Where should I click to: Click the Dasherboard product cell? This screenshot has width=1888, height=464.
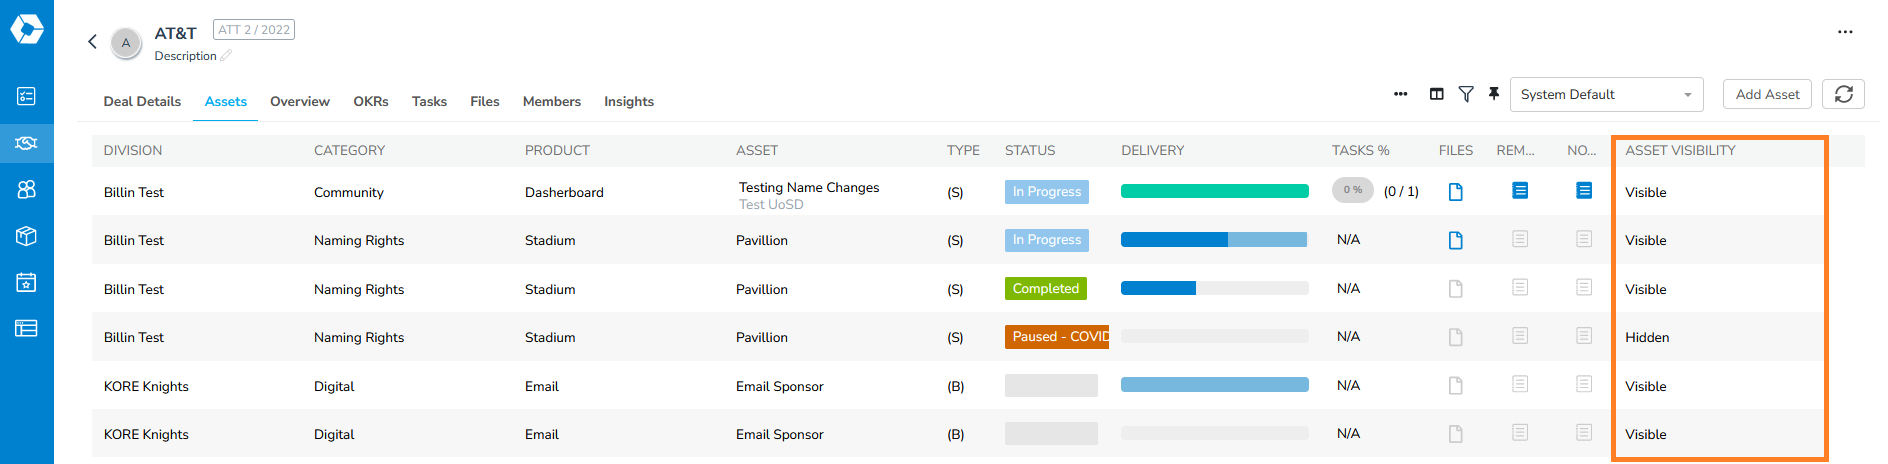[564, 192]
